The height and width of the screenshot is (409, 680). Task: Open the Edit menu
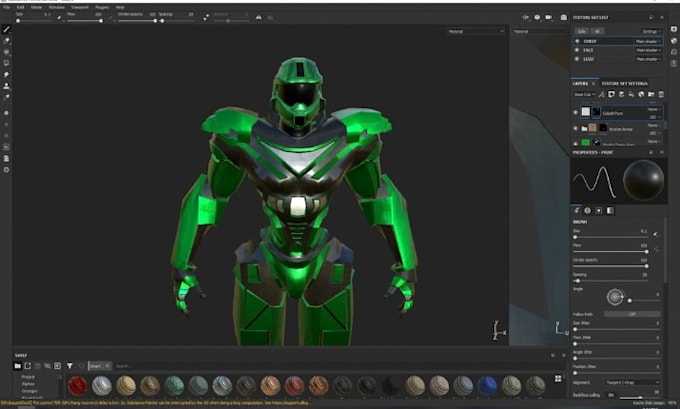tap(20, 7)
